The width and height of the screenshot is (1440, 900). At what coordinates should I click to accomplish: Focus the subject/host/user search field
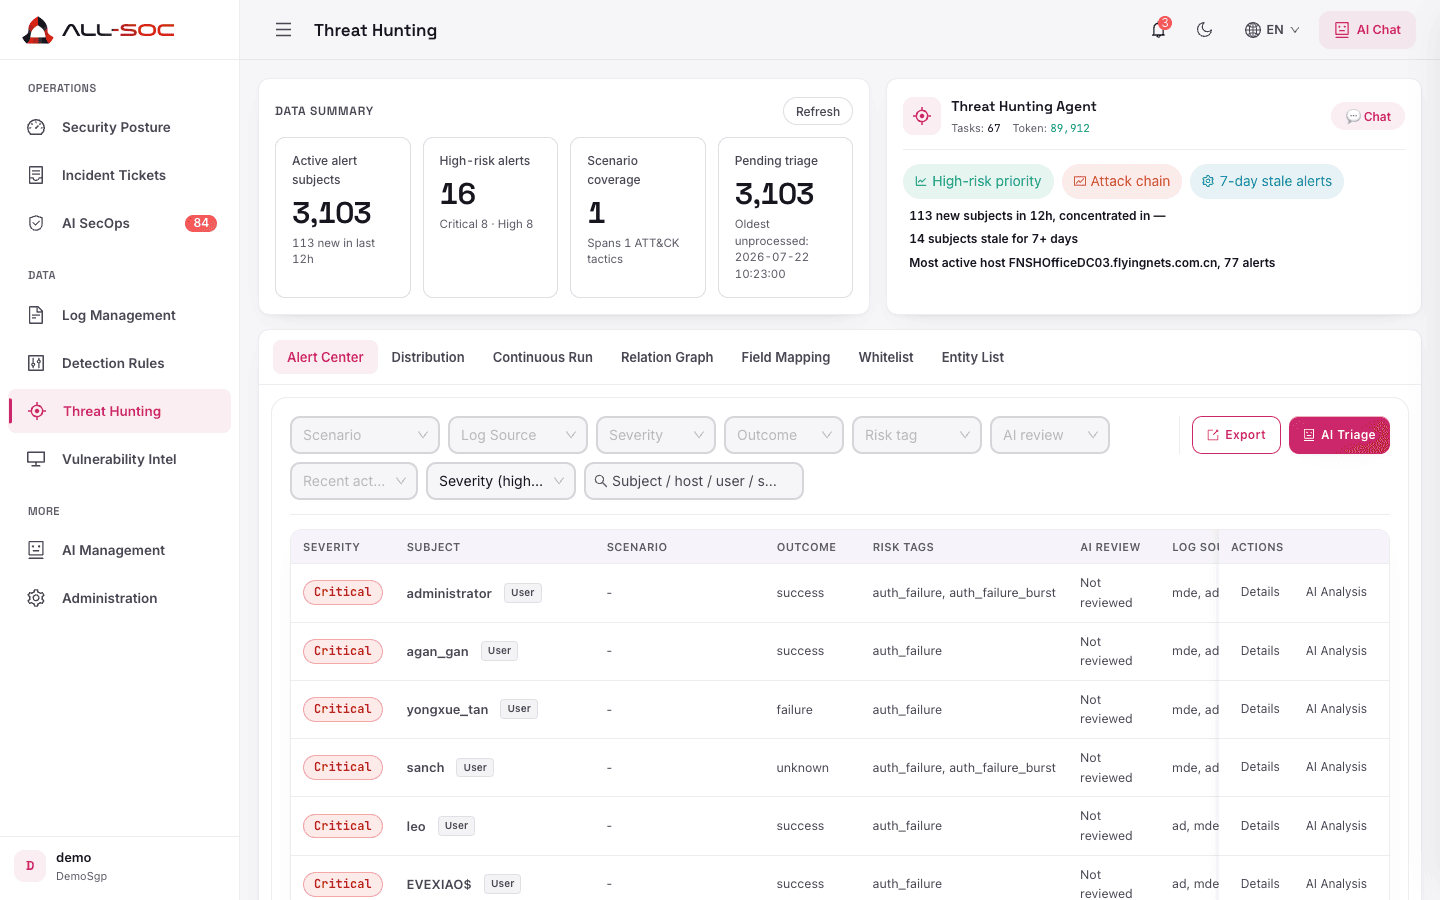click(694, 481)
